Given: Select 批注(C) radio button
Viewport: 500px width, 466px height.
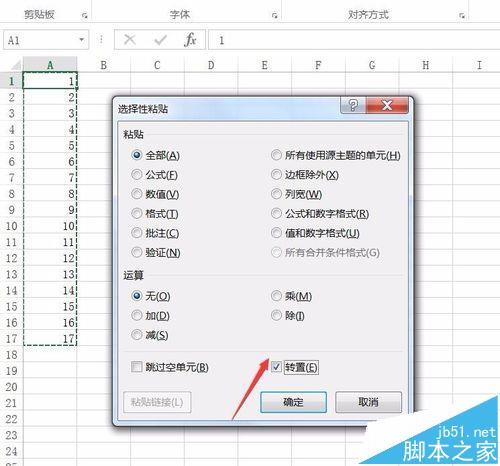Looking at the screenshot, I should (137, 233).
